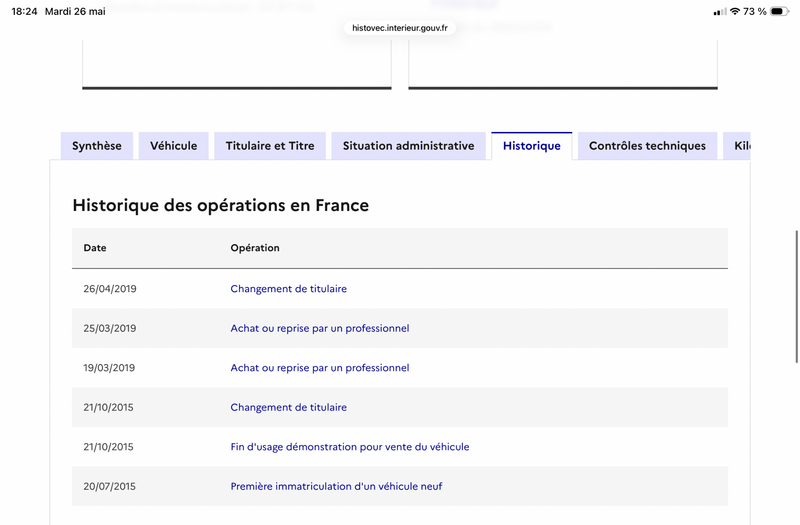Select the Situation administrative tab
Viewport: 800px width, 525px height.
click(x=409, y=146)
